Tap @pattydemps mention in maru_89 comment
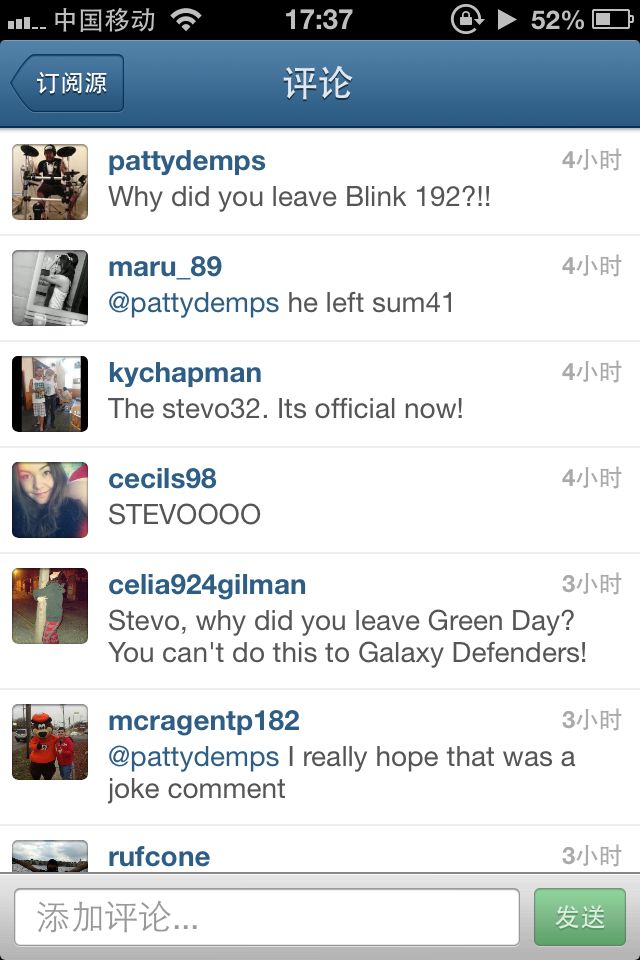640x960 pixels. 194,304
